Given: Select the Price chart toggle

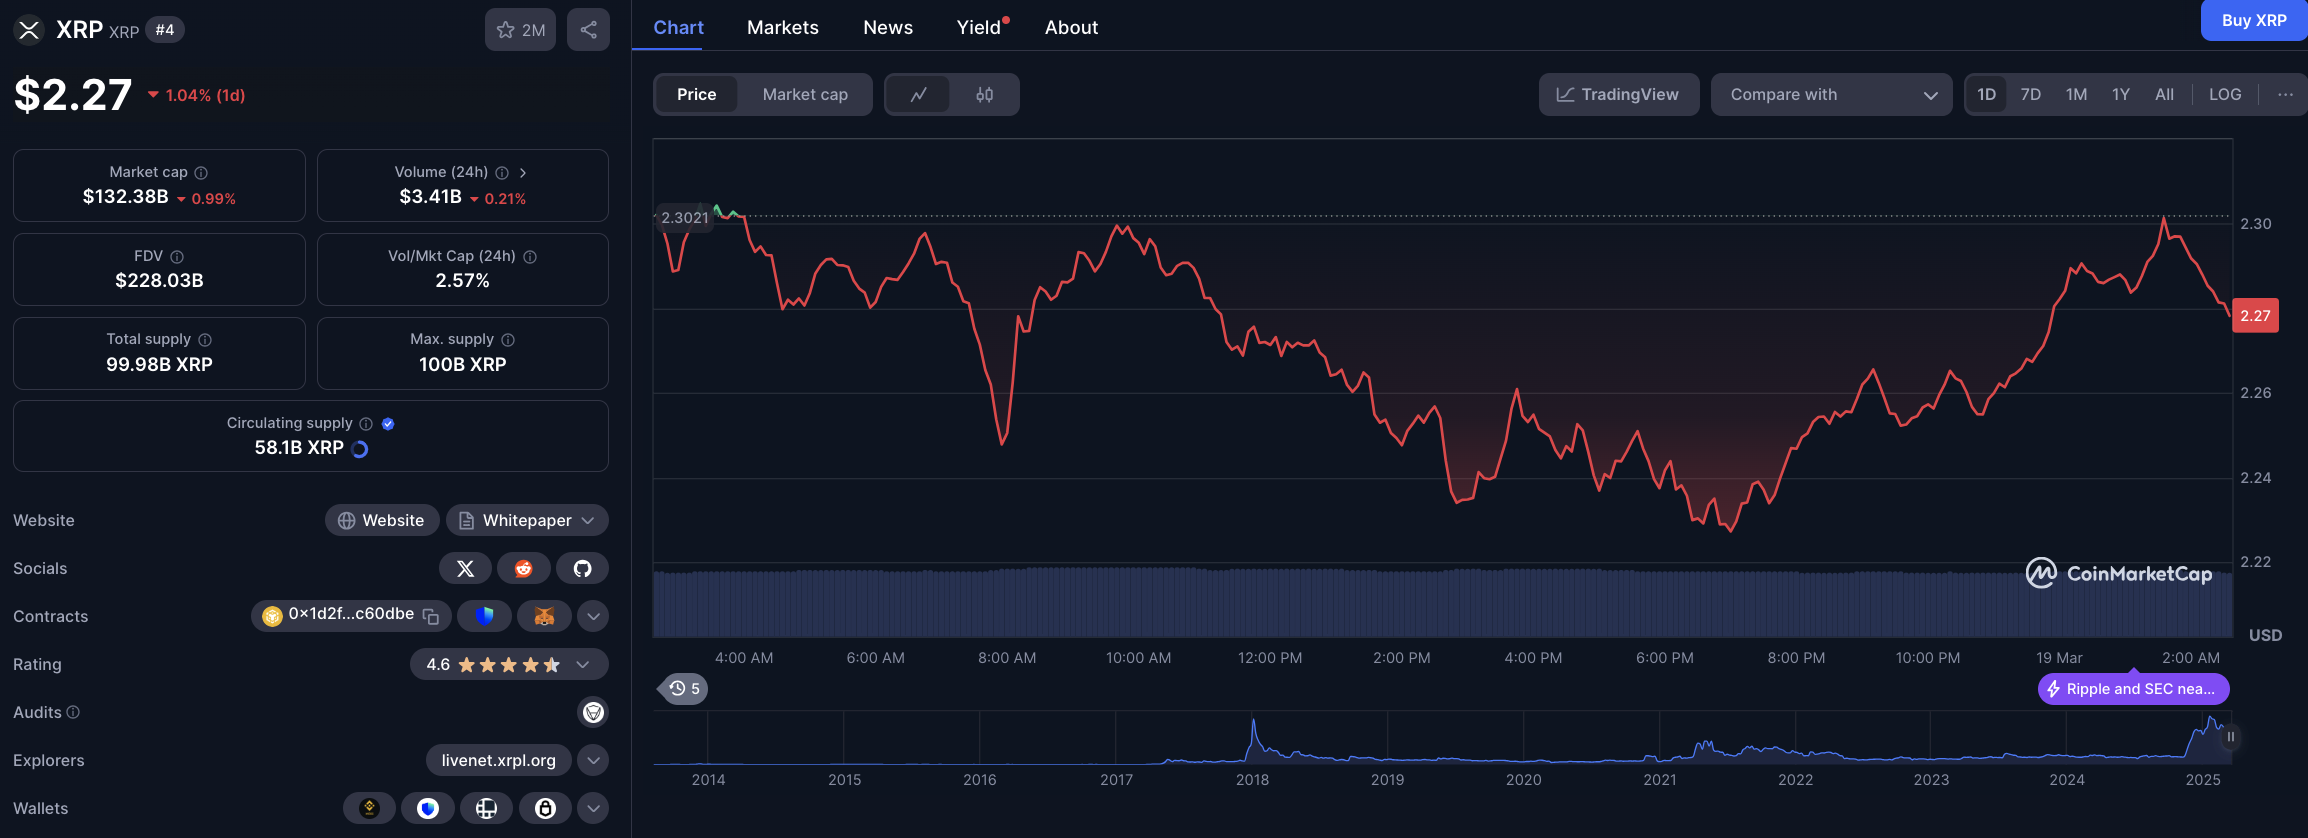Looking at the screenshot, I should pos(697,95).
